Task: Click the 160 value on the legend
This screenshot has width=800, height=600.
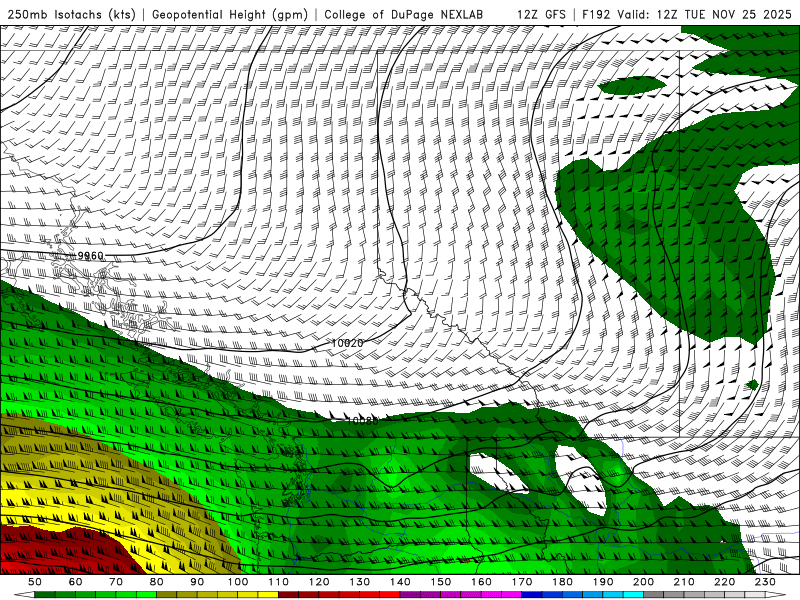Action: (x=481, y=582)
